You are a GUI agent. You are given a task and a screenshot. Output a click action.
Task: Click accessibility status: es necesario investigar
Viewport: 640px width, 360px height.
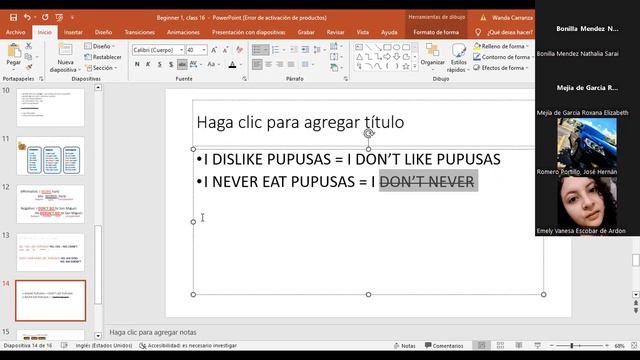click(188, 345)
